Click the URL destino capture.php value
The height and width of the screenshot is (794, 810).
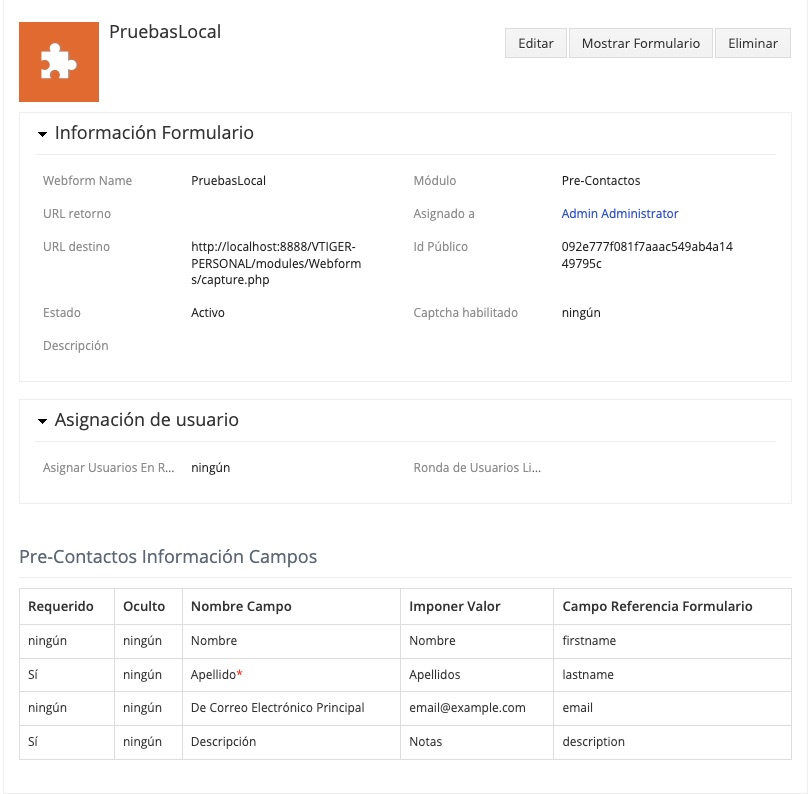pos(275,263)
